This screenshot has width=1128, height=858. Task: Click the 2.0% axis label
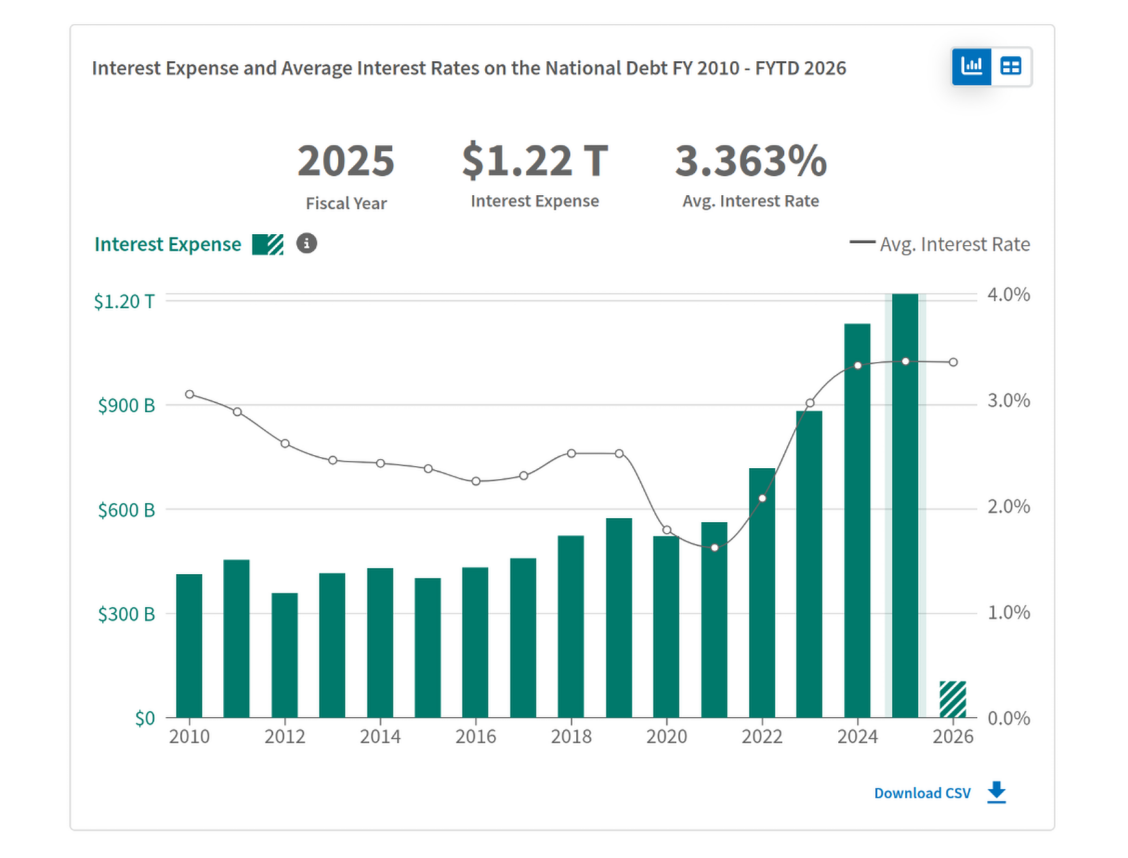(1009, 507)
